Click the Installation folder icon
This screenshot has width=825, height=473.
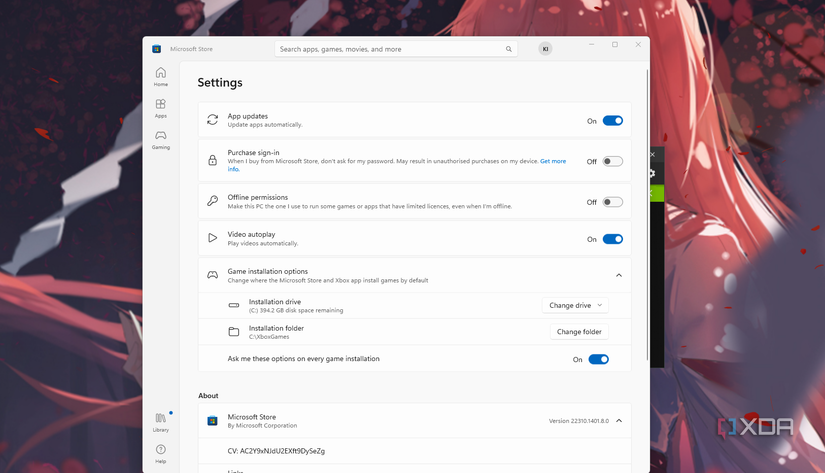(x=234, y=331)
